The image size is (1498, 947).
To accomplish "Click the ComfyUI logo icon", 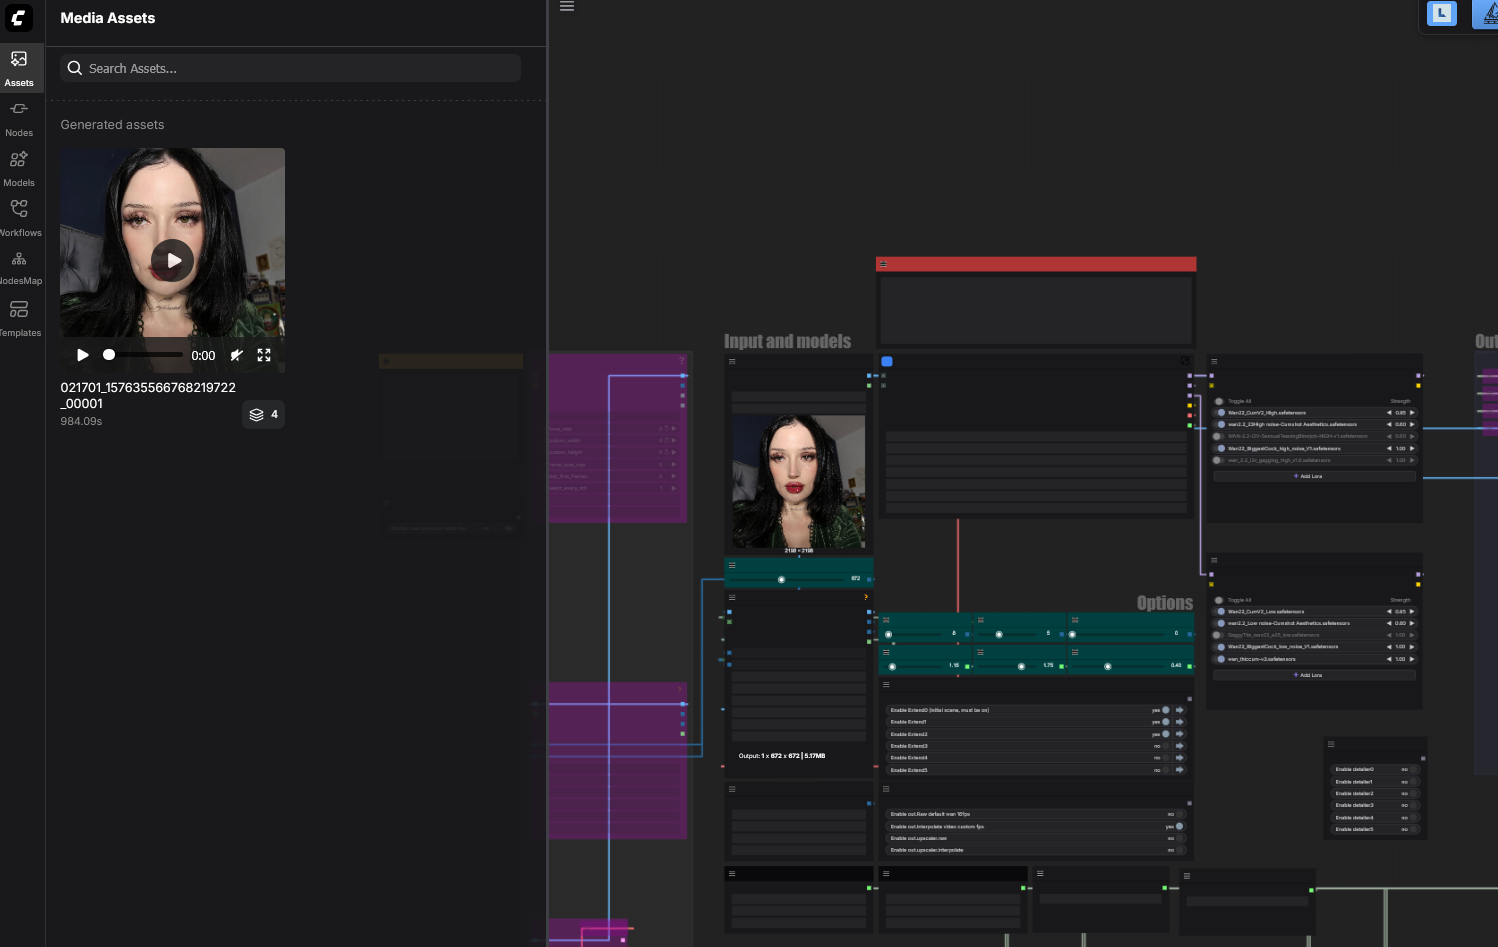I will pyautogui.click(x=19, y=18).
